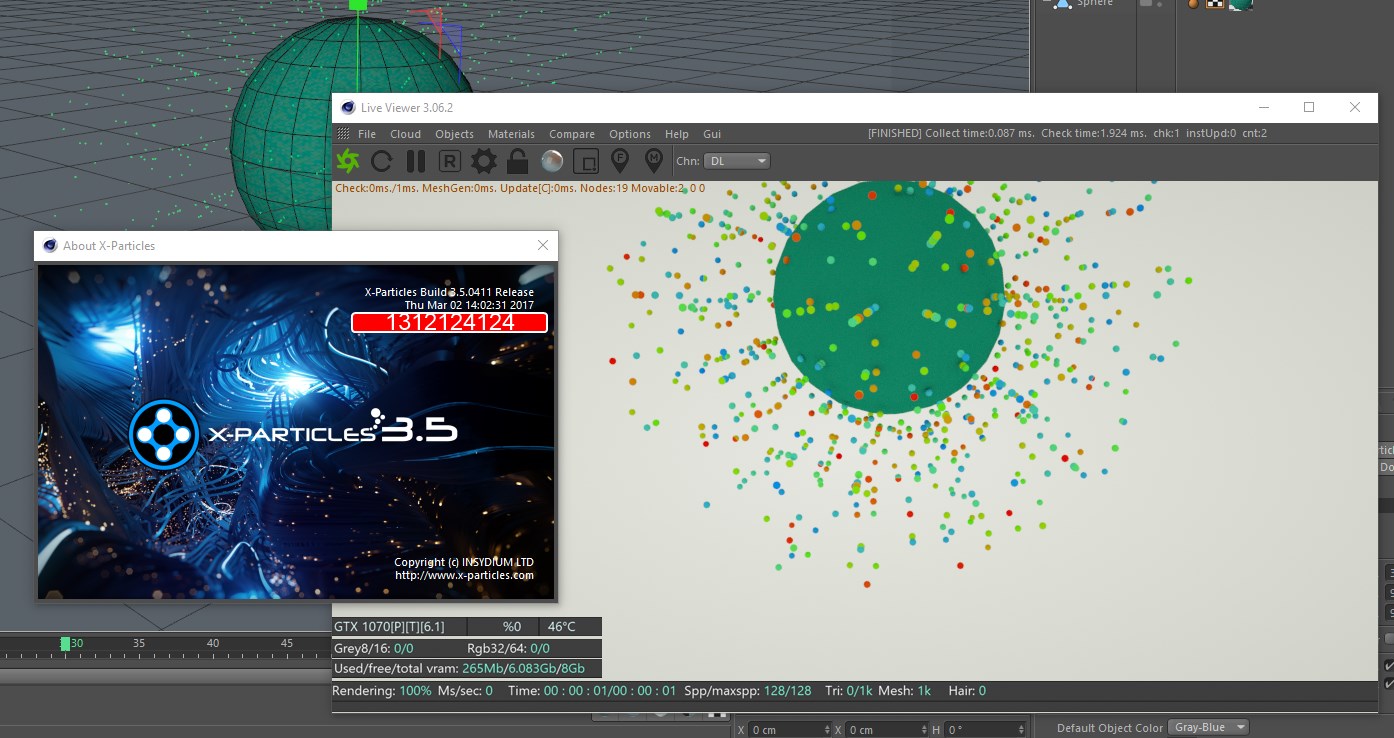Open the Gui menu
This screenshot has height=738, width=1394.
pyautogui.click(x=712, y=134)
